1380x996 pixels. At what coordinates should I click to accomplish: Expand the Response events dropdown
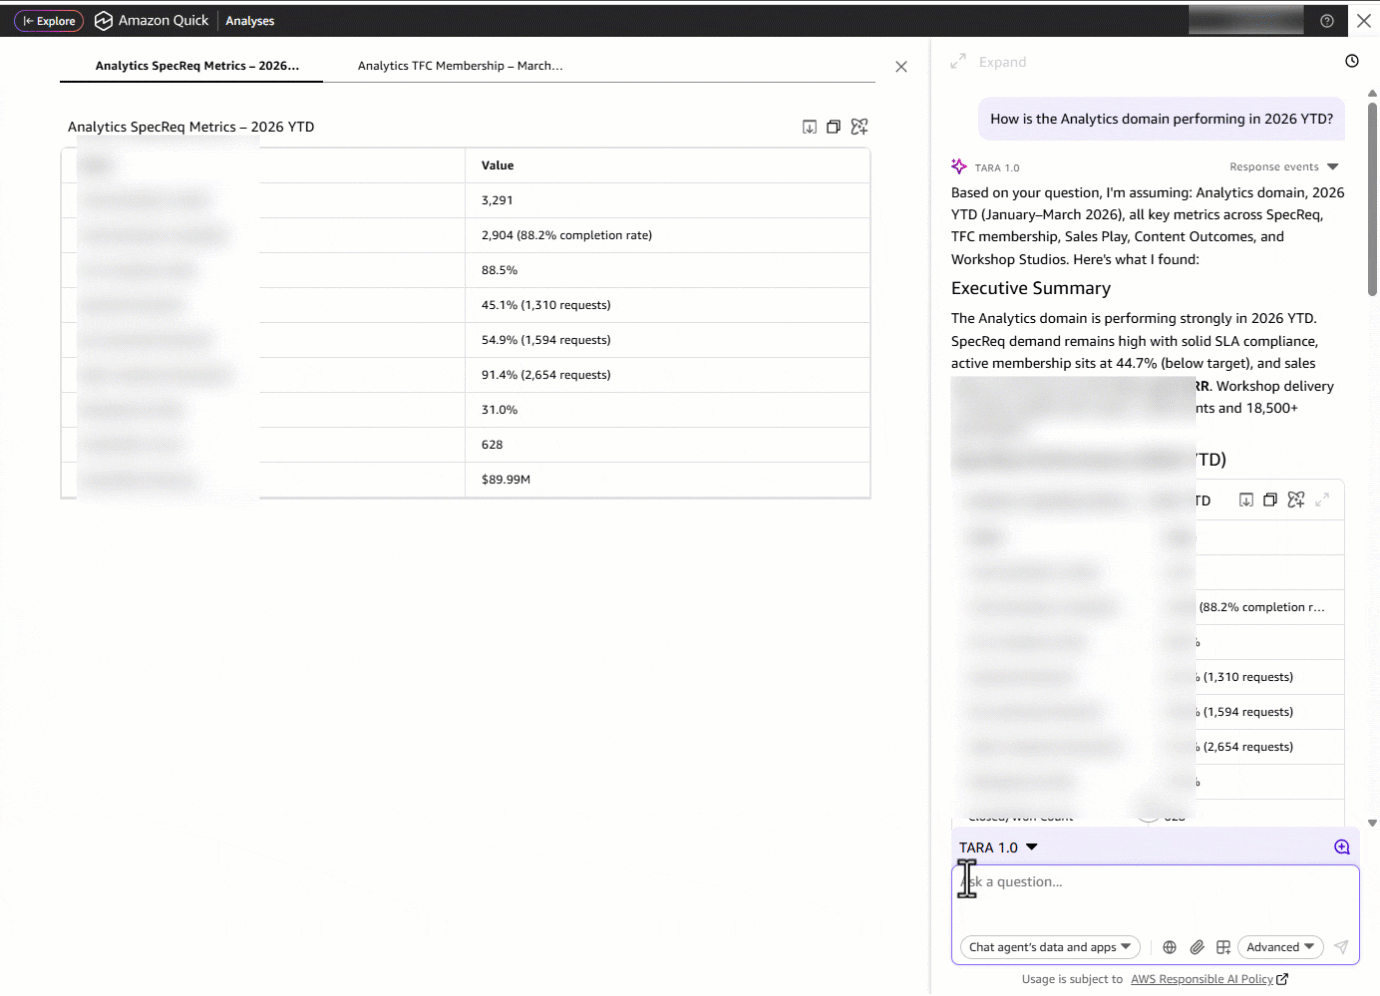[1284, 167]
